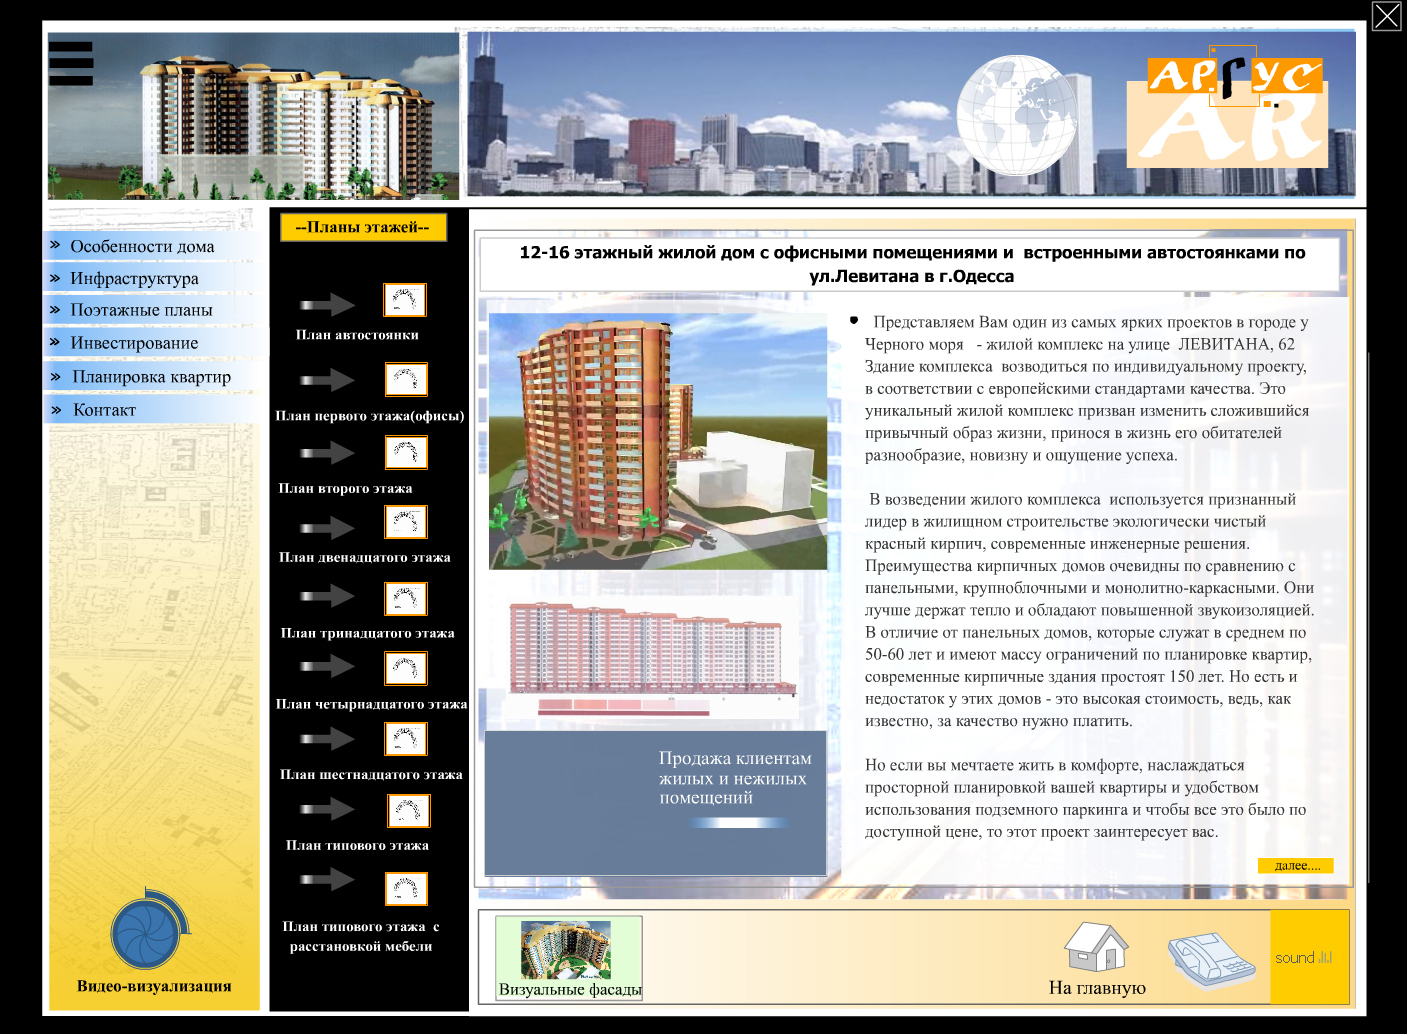Viewport: 1407px width, 1034px height.
Task: Click the --Планы этажей-- header button
Action: point(363,228)
